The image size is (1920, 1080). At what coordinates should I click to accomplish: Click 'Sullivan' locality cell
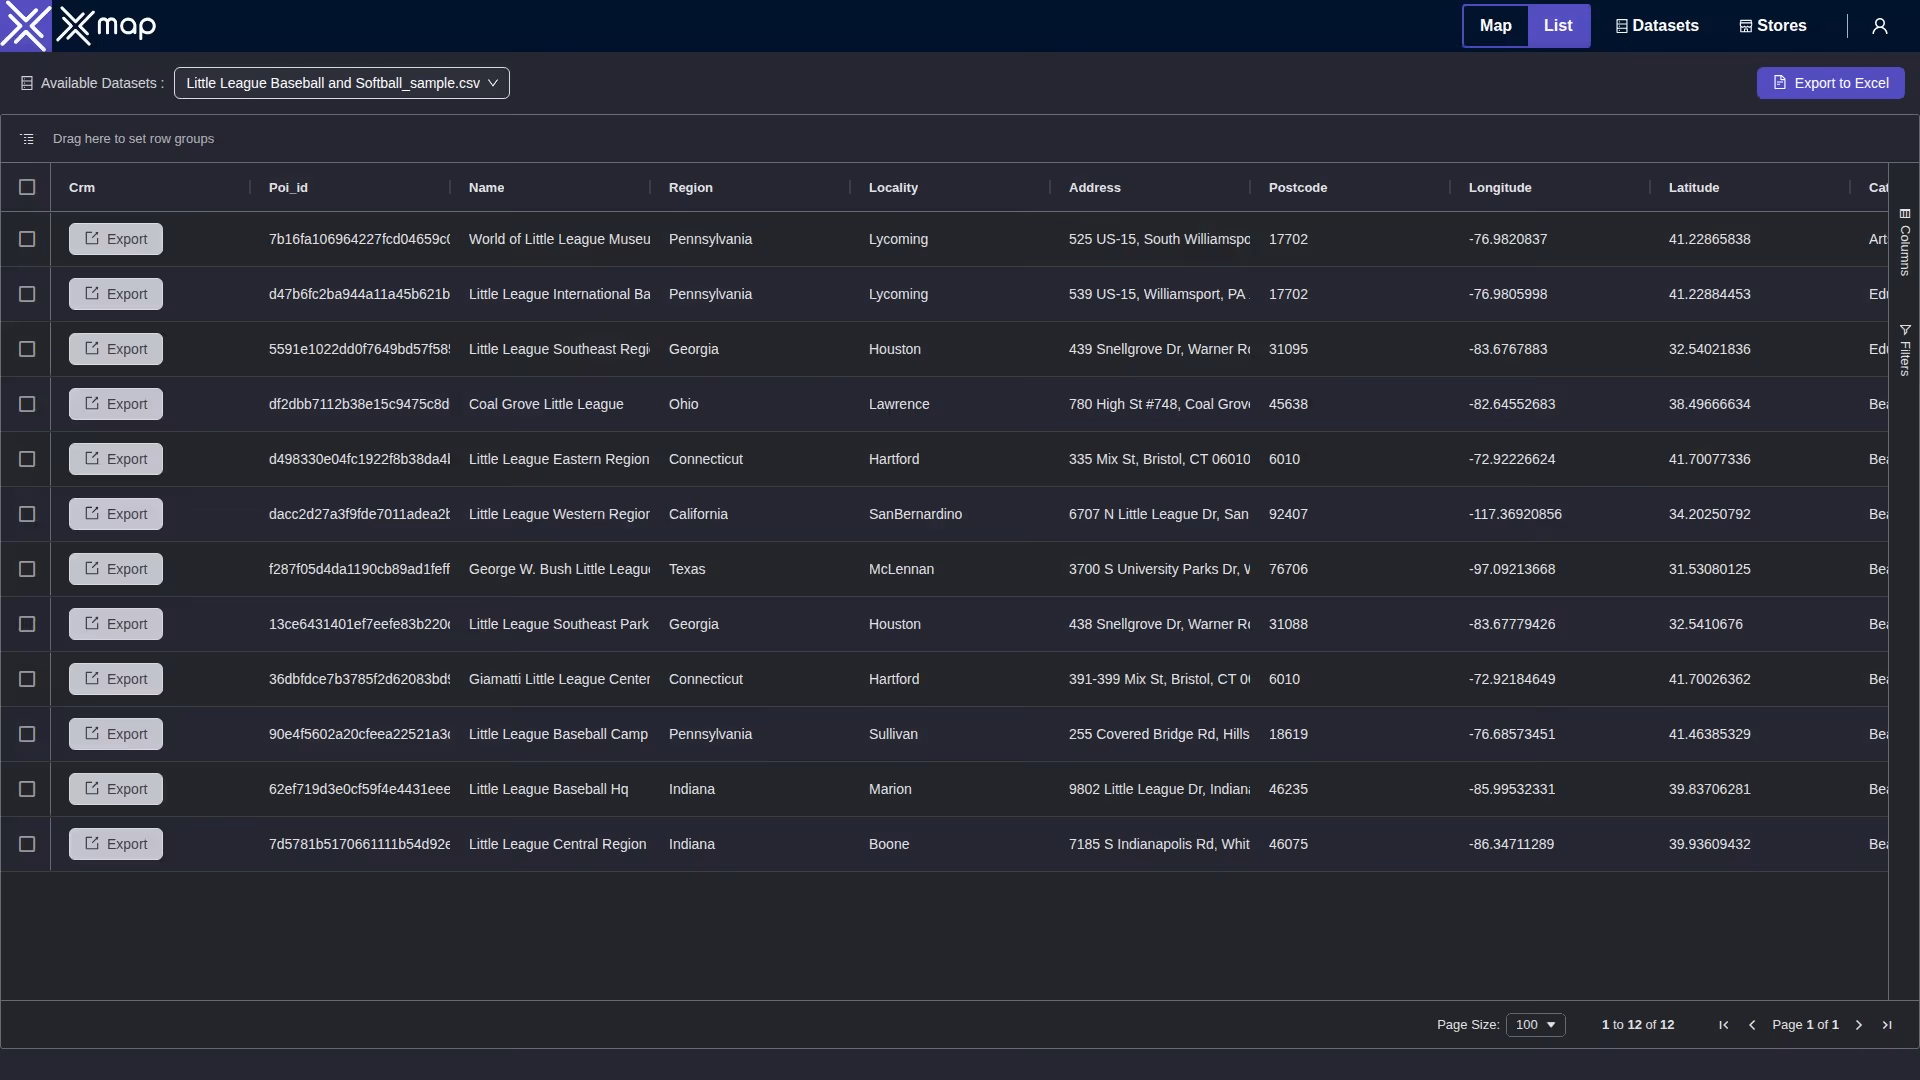click(x=950, y=734)
